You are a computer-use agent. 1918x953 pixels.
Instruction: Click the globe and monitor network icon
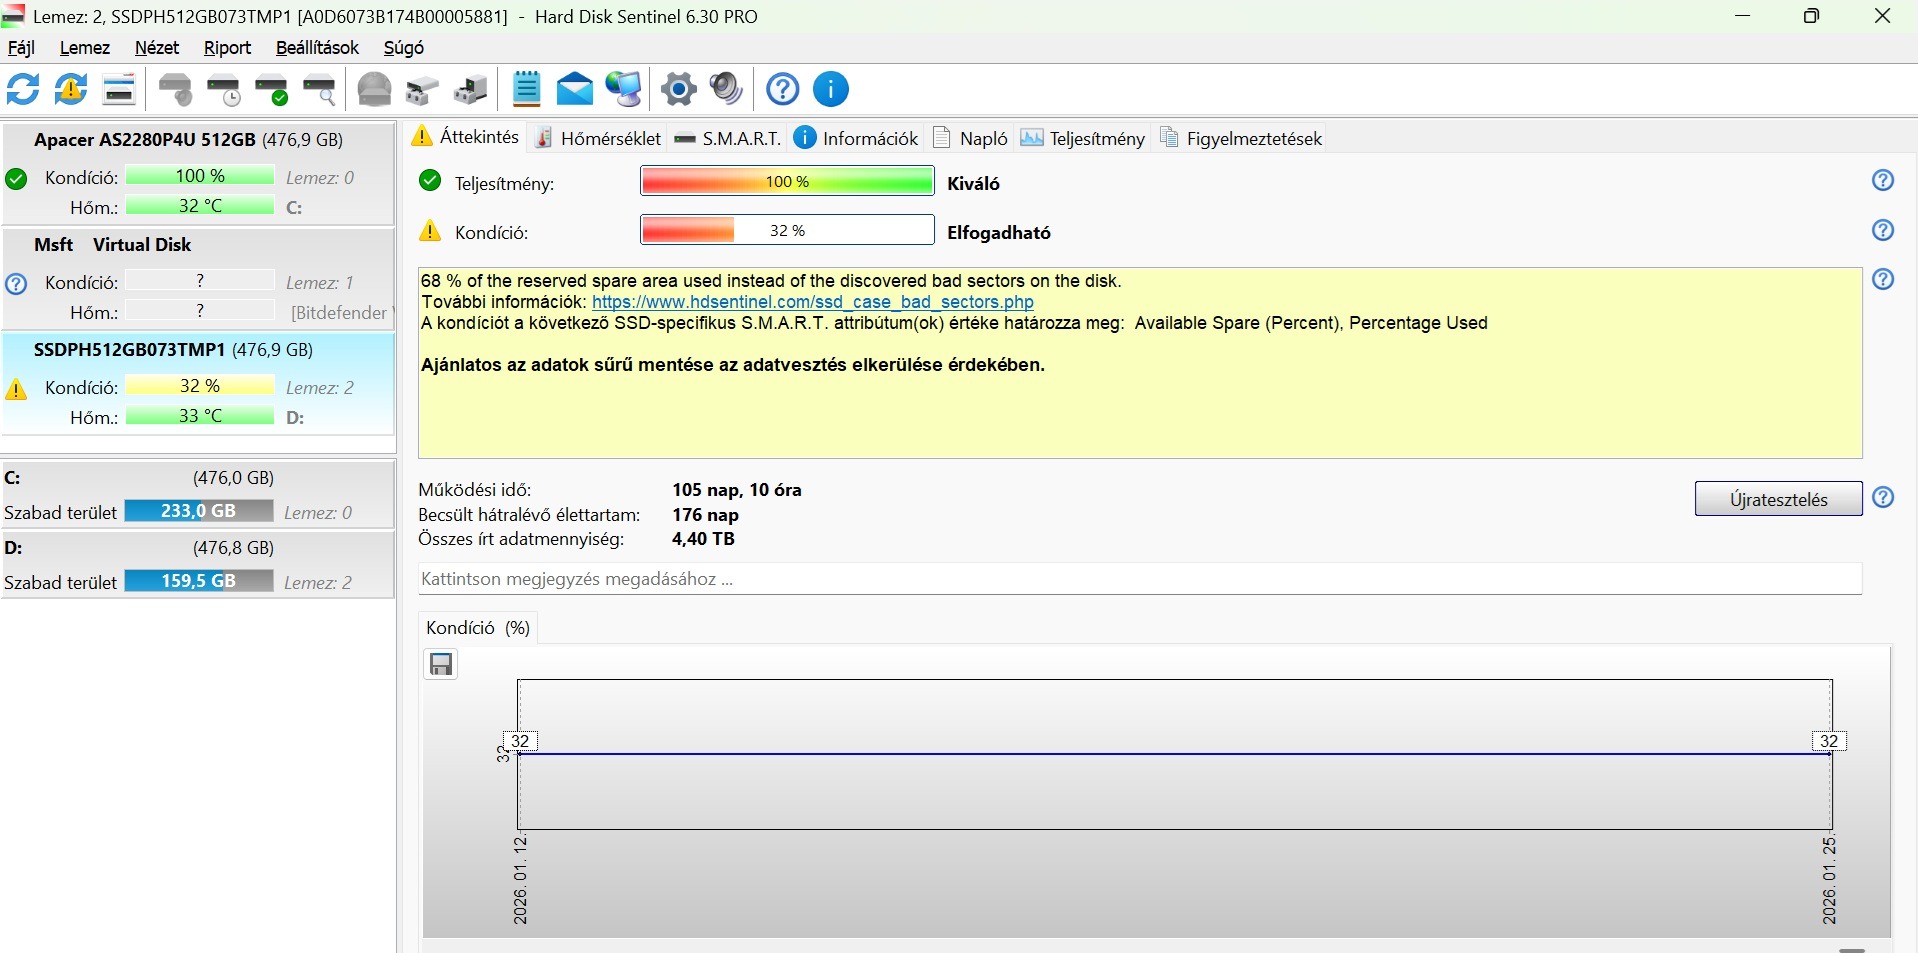coord(624,89)
